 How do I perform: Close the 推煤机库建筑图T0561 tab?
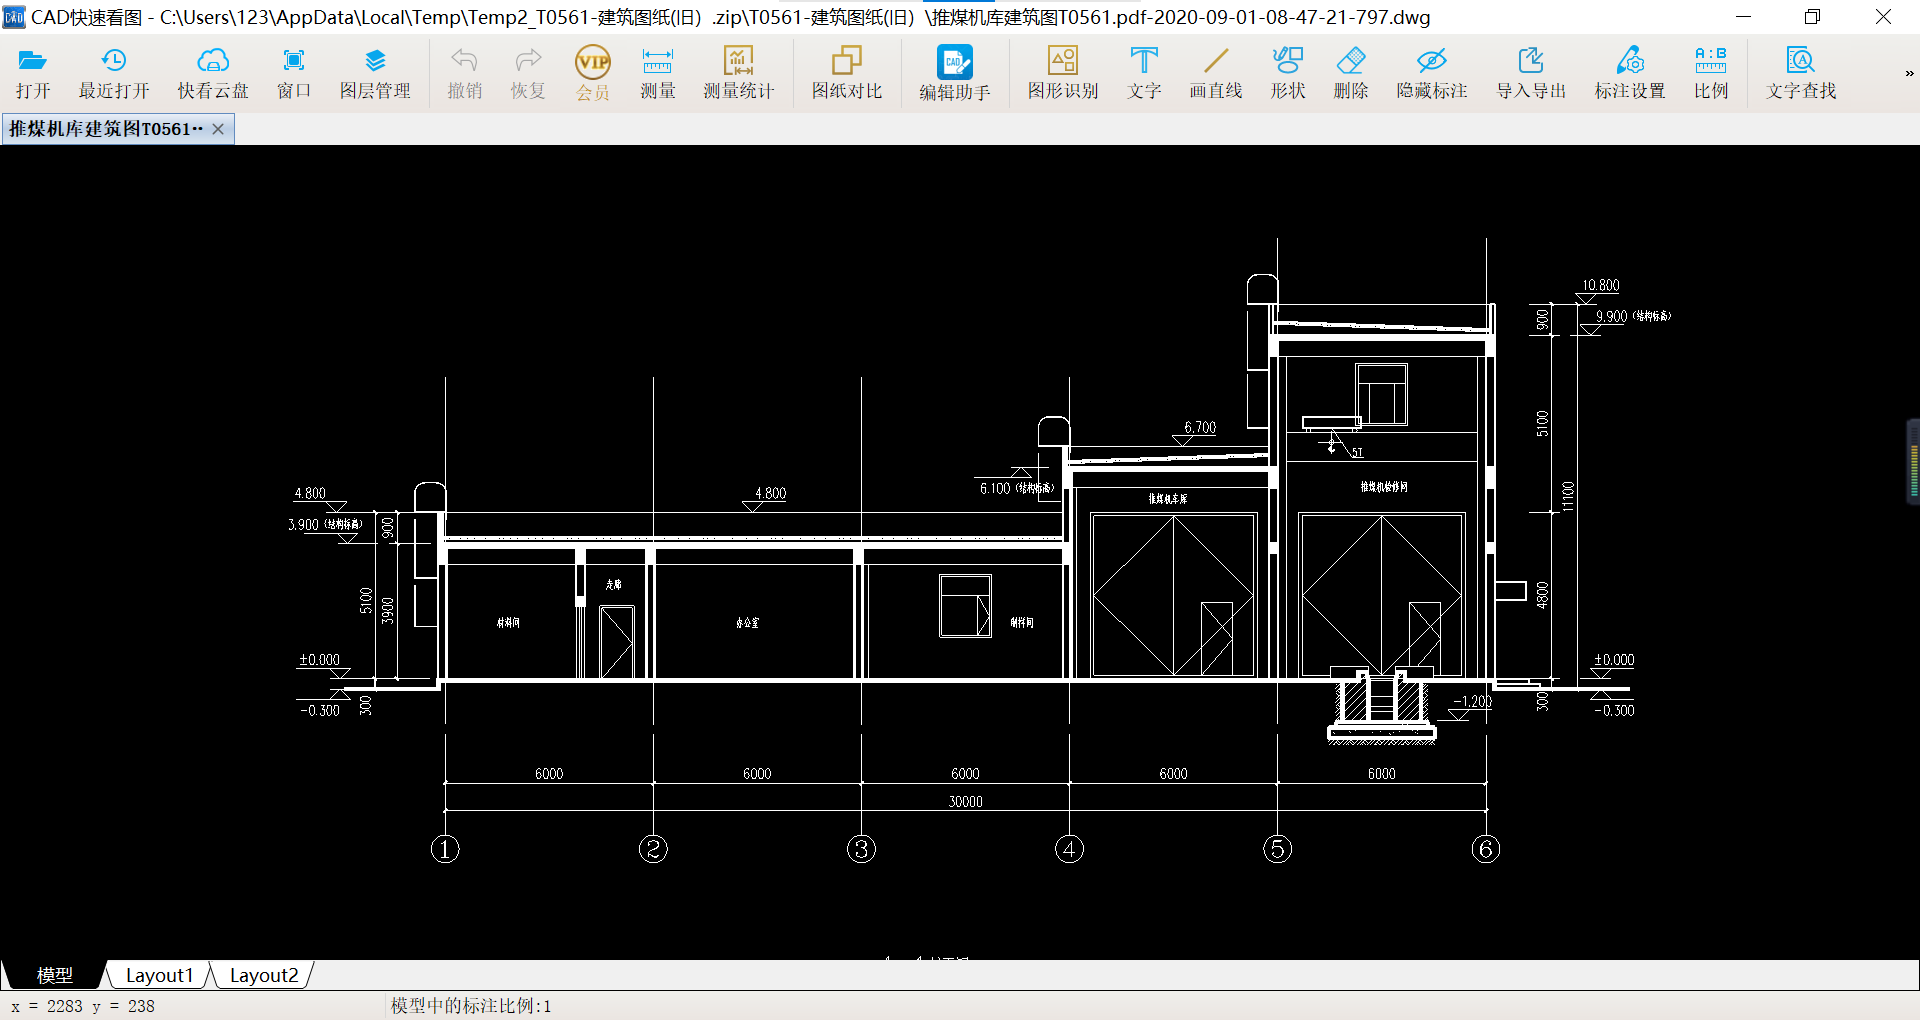pyautogui.click(x=218, y=129)
